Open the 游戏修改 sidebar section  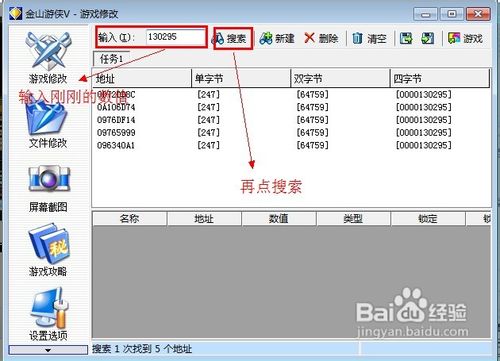[x=48, y=57]
